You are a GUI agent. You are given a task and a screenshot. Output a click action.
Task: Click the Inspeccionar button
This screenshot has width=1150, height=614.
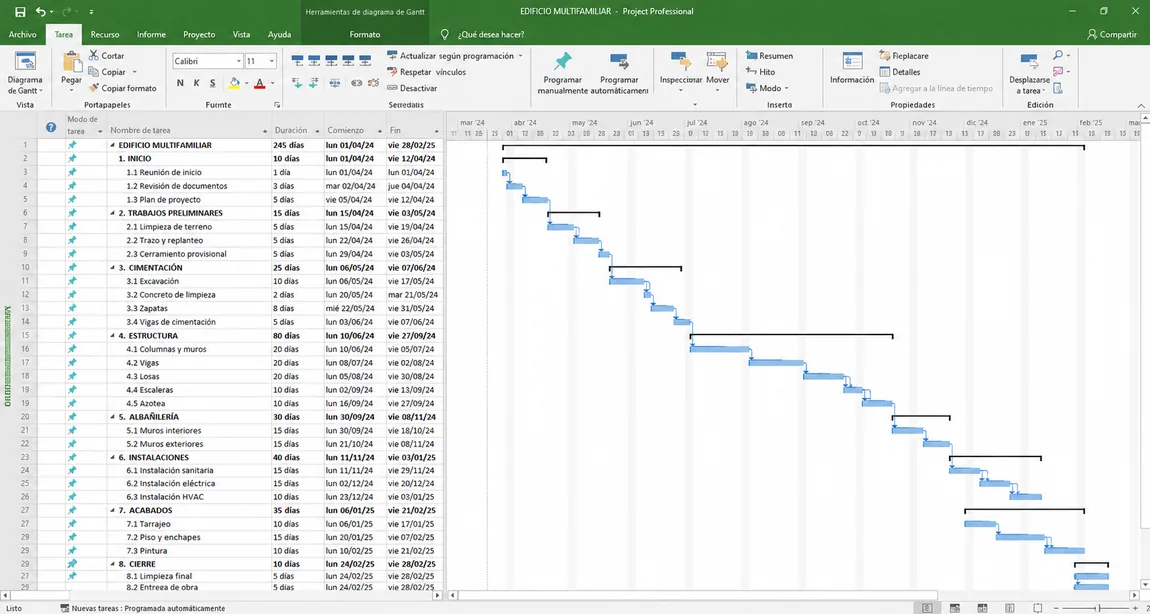tap(681, 72)
